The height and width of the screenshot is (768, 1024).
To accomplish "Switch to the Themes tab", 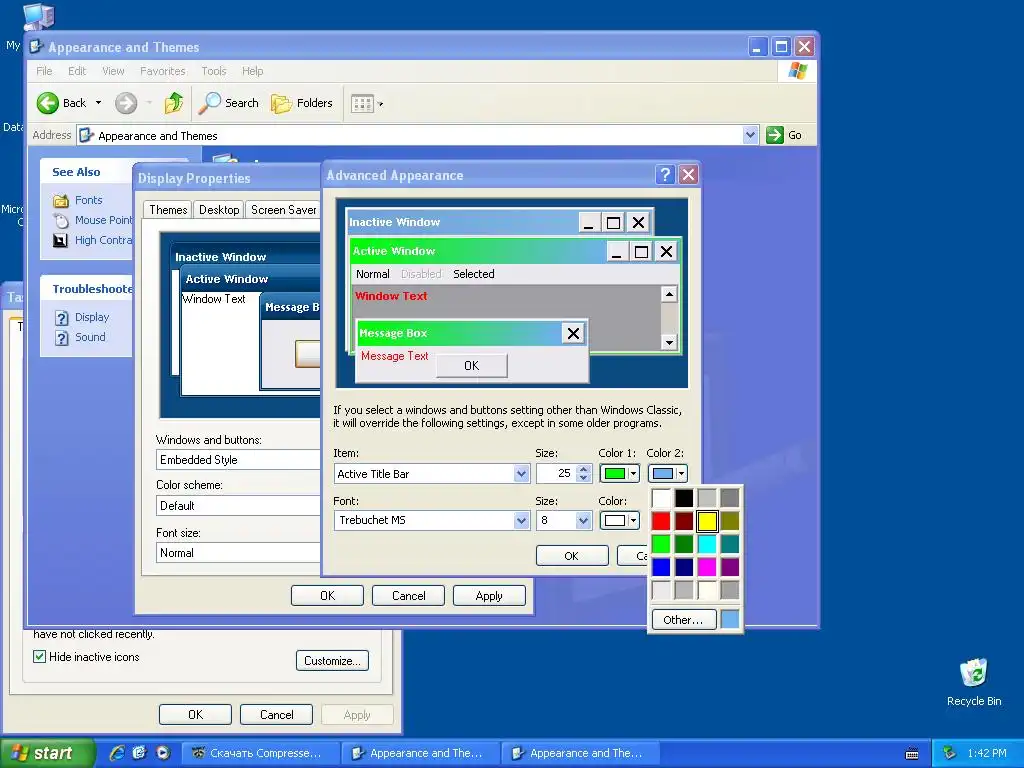I will click(x=168, y=210).
